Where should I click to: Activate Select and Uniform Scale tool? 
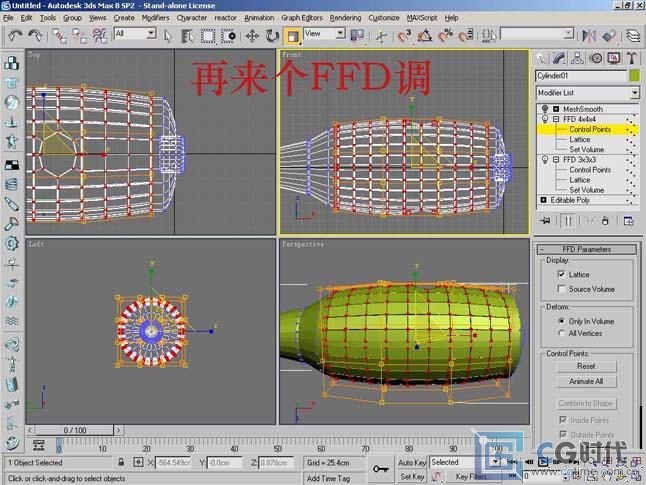(293, 36)
